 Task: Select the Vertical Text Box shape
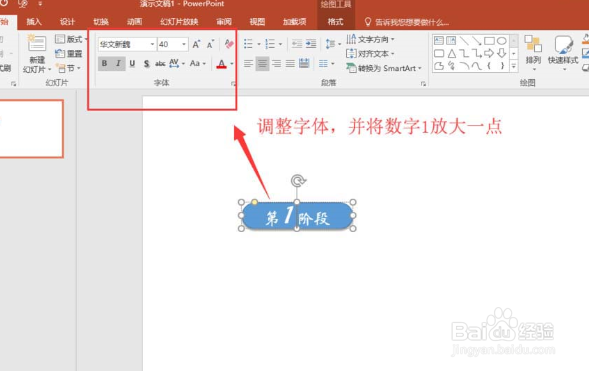(x=451, y=41)
